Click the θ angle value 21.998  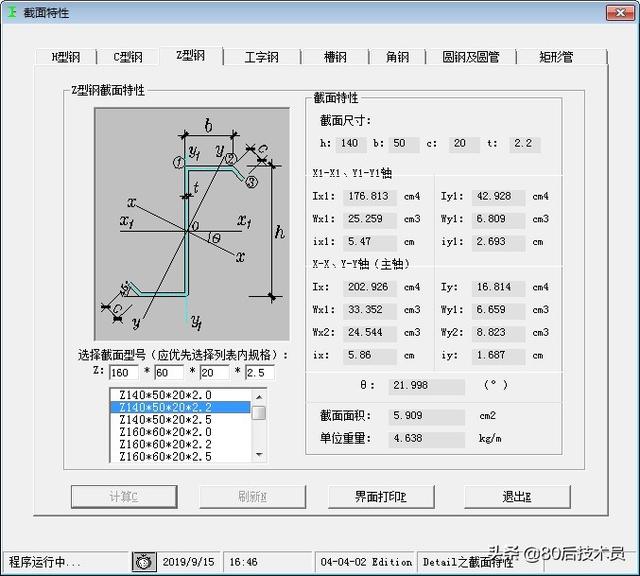tap(427, 386)
